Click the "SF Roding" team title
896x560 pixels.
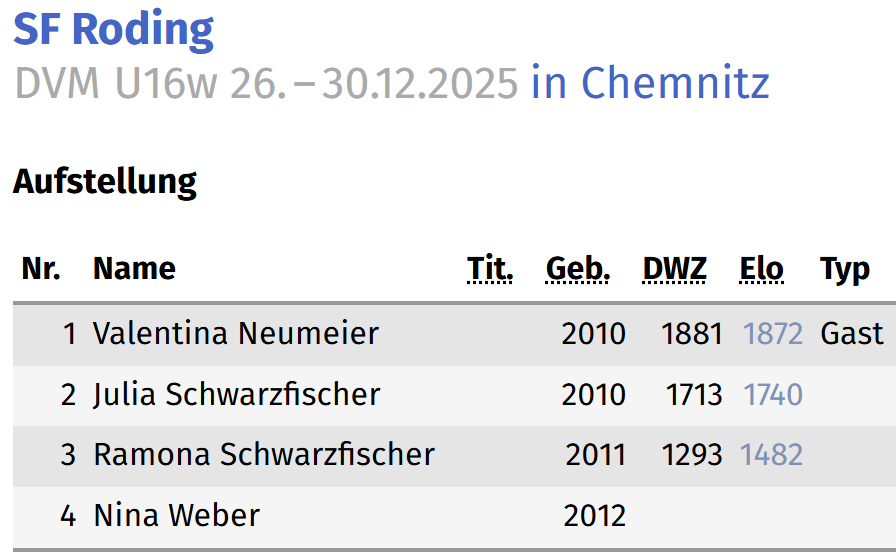113,30
